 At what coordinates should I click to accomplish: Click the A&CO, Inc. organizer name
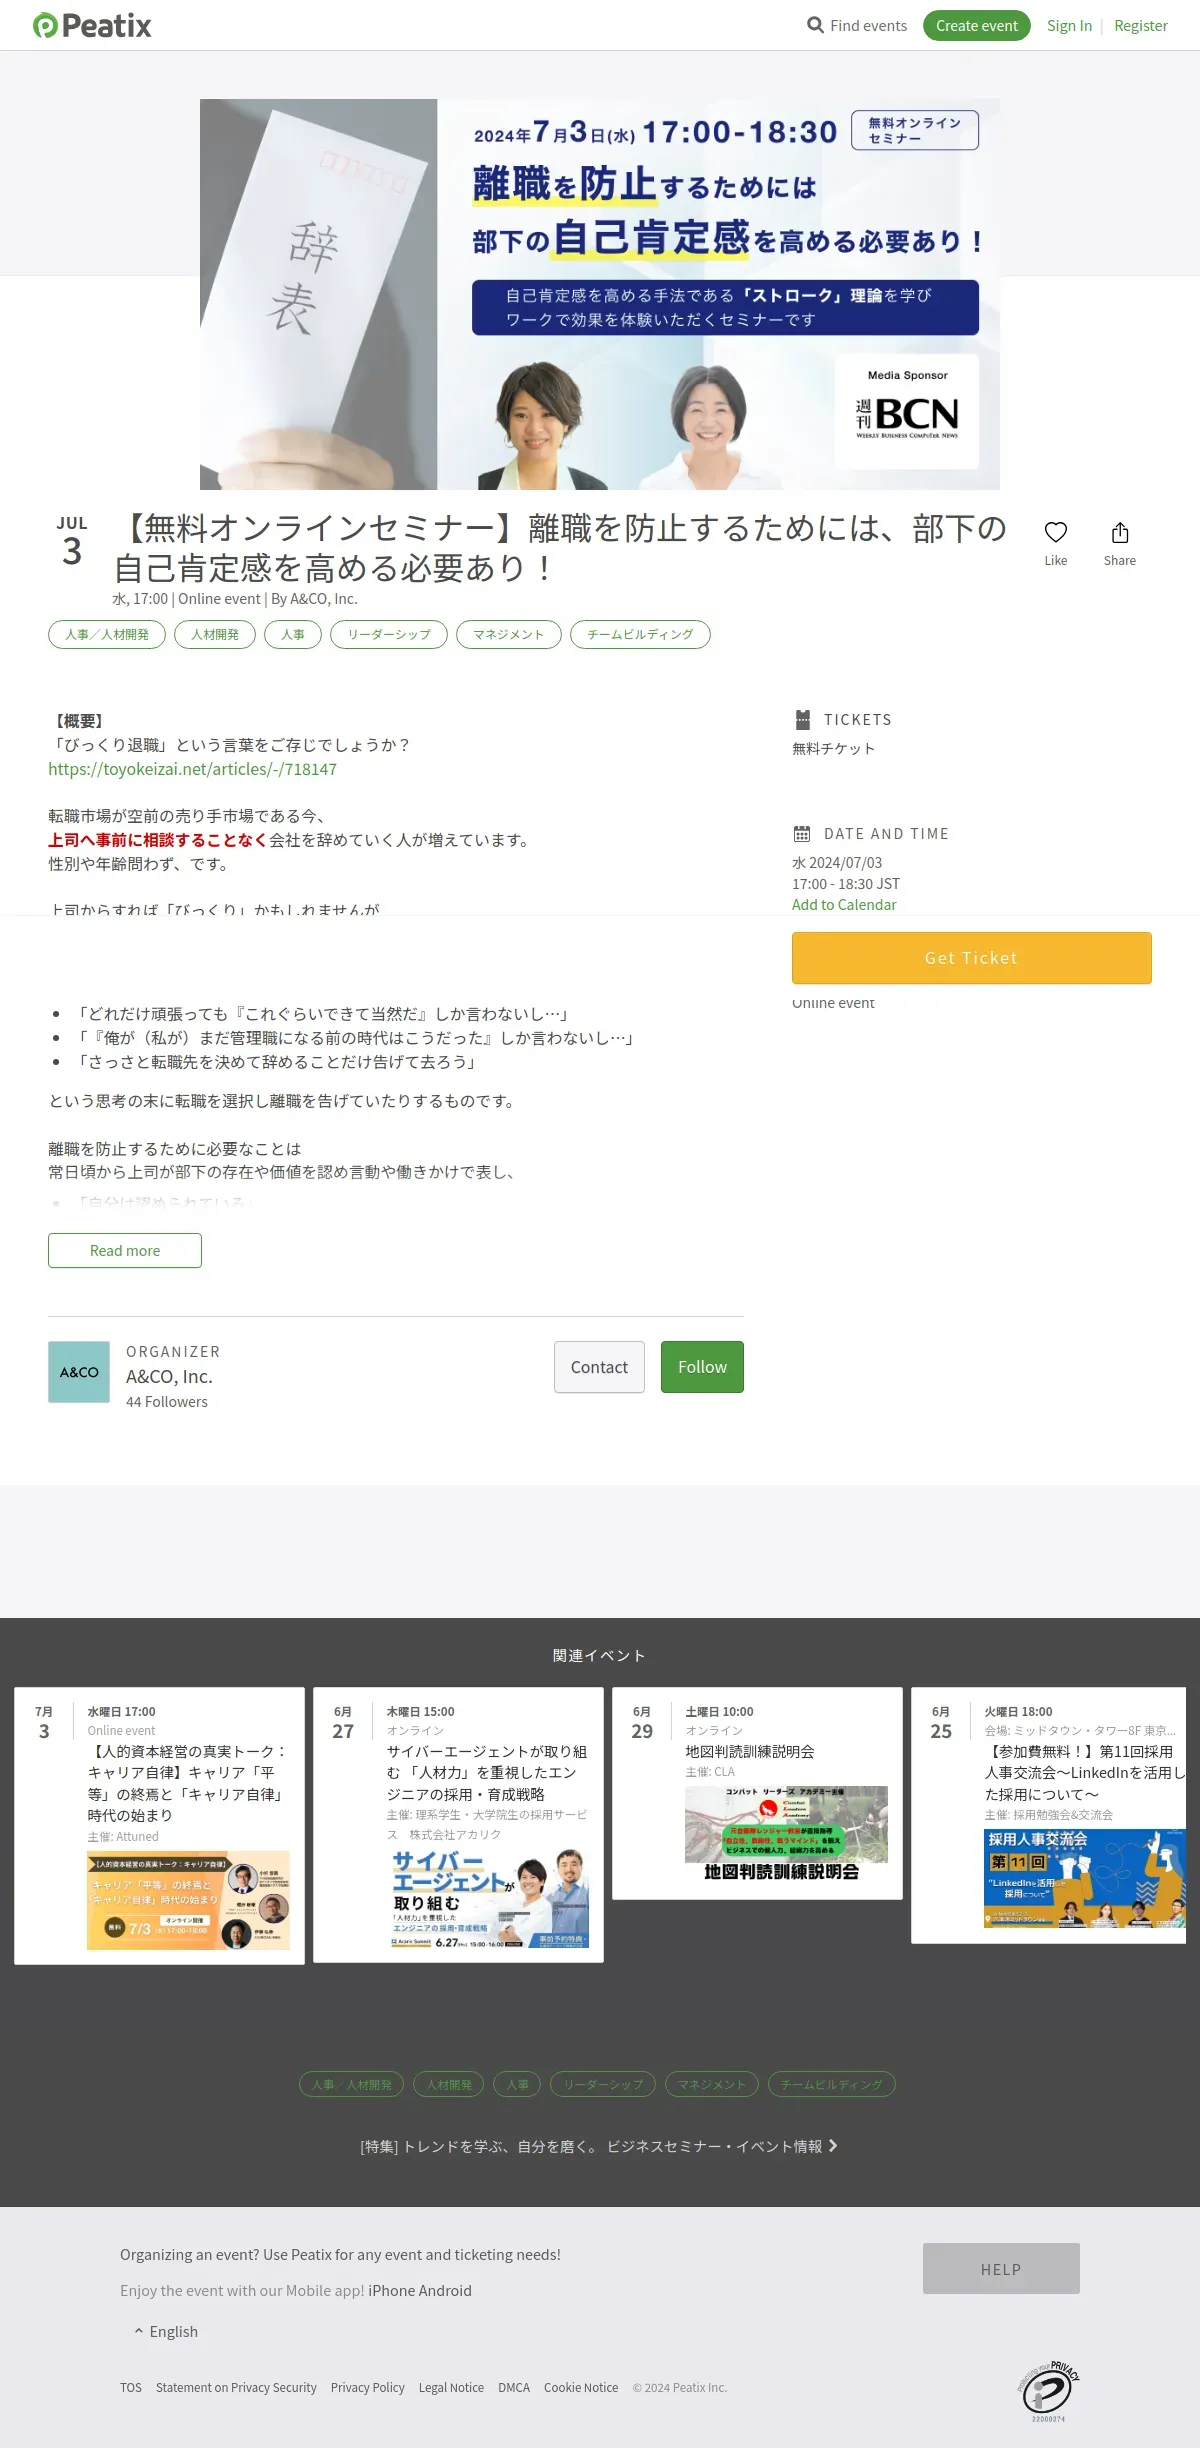tap(169, 1376)
